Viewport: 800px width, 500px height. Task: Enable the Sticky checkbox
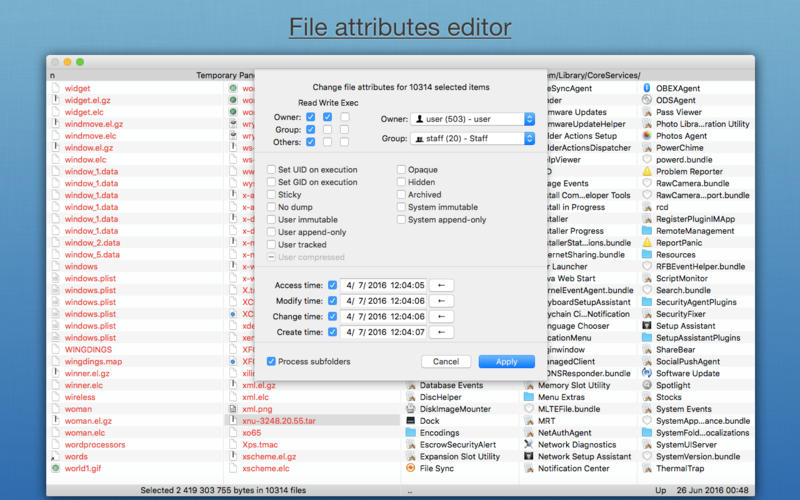coord(271,194)
